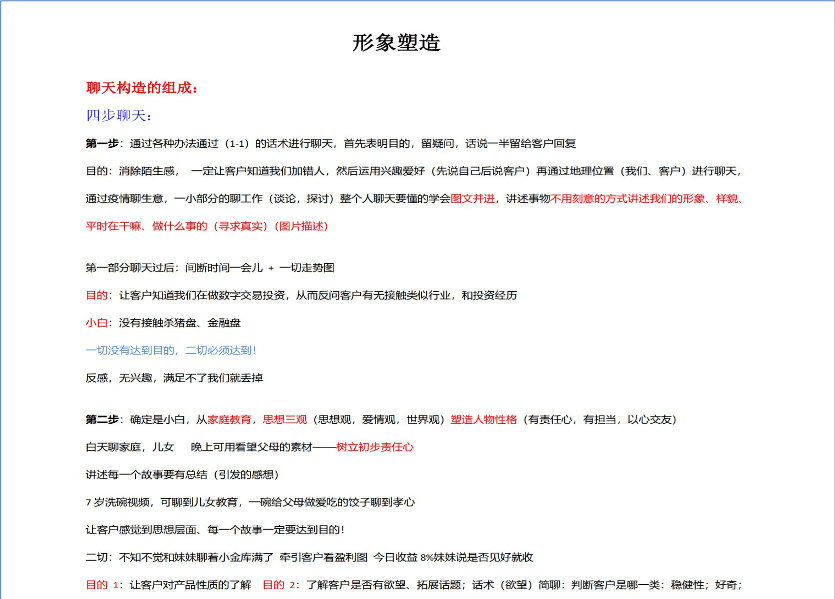Click the red phrase "塑造人物性格"
Viewport: 835px width, 599px height.
pos(484,420)
